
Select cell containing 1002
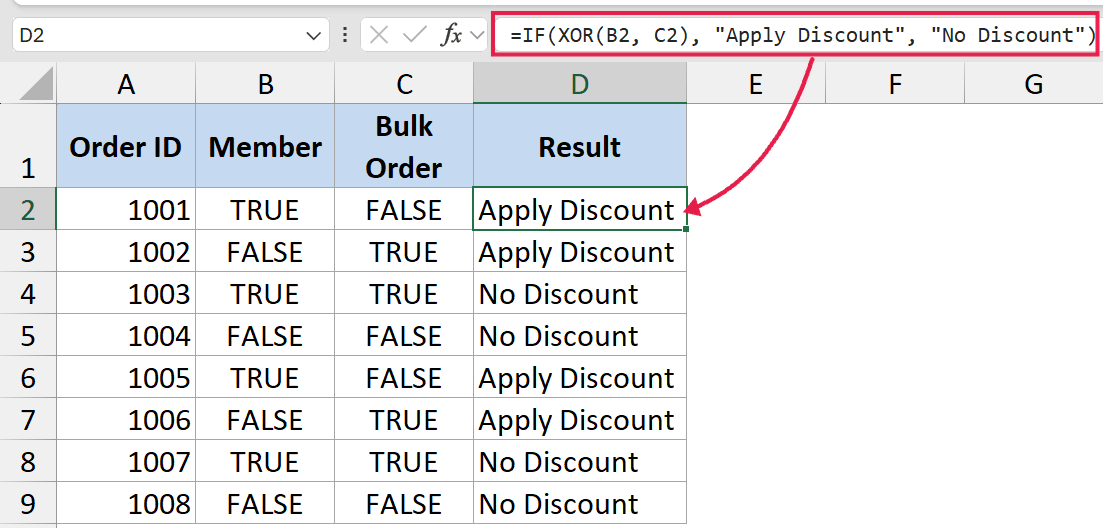pyautogui.click(x=126, y=251)
